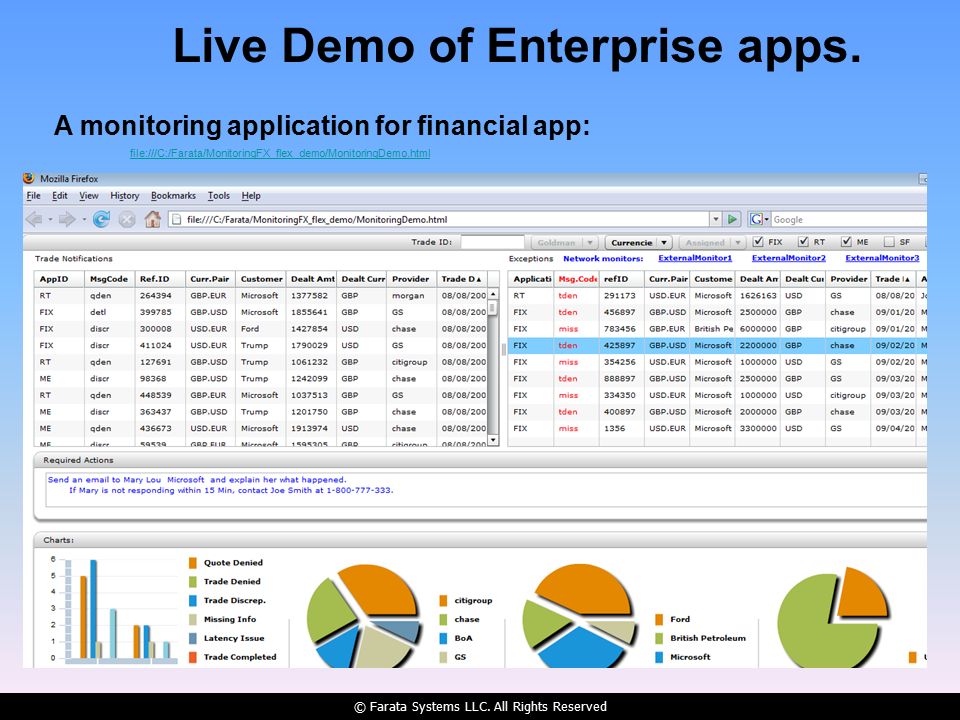Viewport: 960px width, 720px height.
Task: Select exception row with refID 783456
Action: coord(717,329)
